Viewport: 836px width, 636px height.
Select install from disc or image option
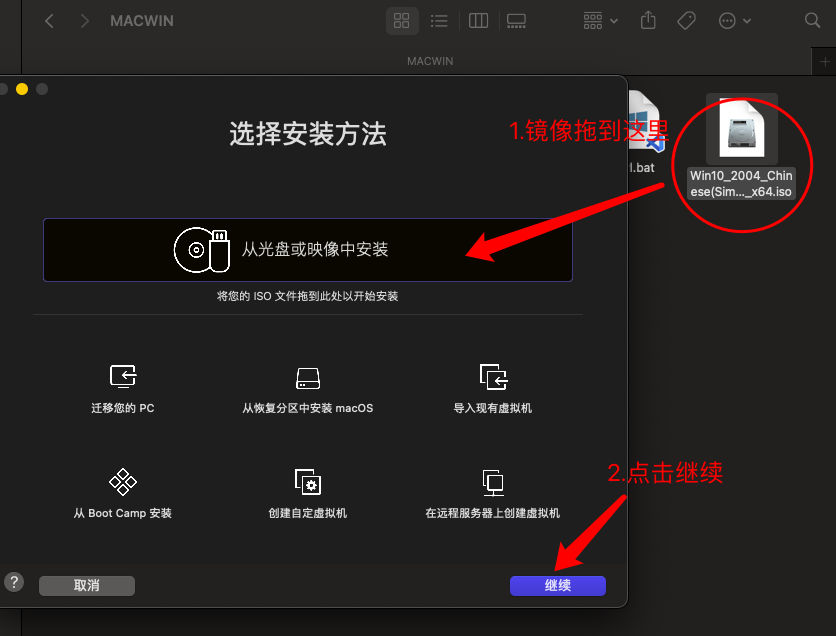point(308,249)
